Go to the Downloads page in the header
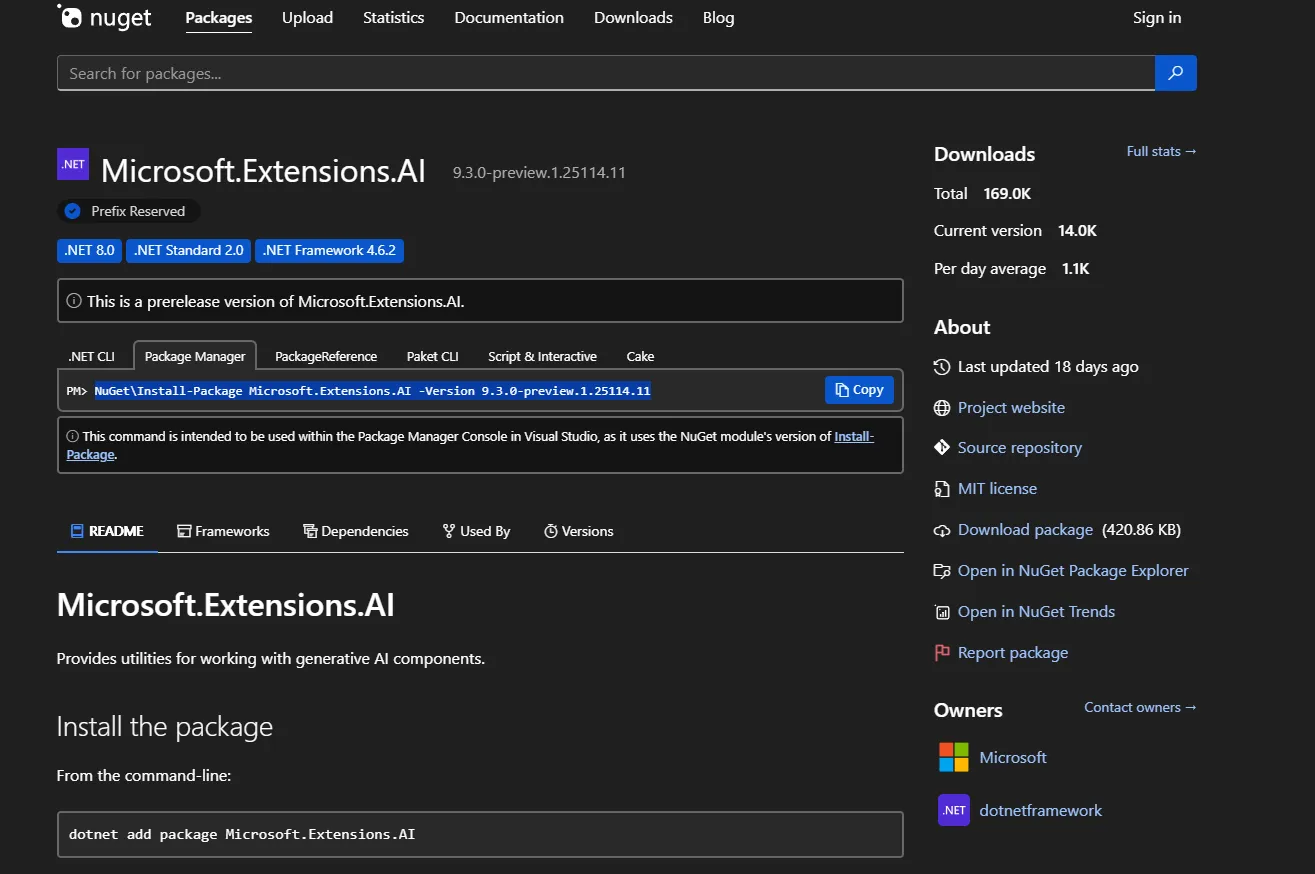1315x874 pixels. click(x=633, y=18)
